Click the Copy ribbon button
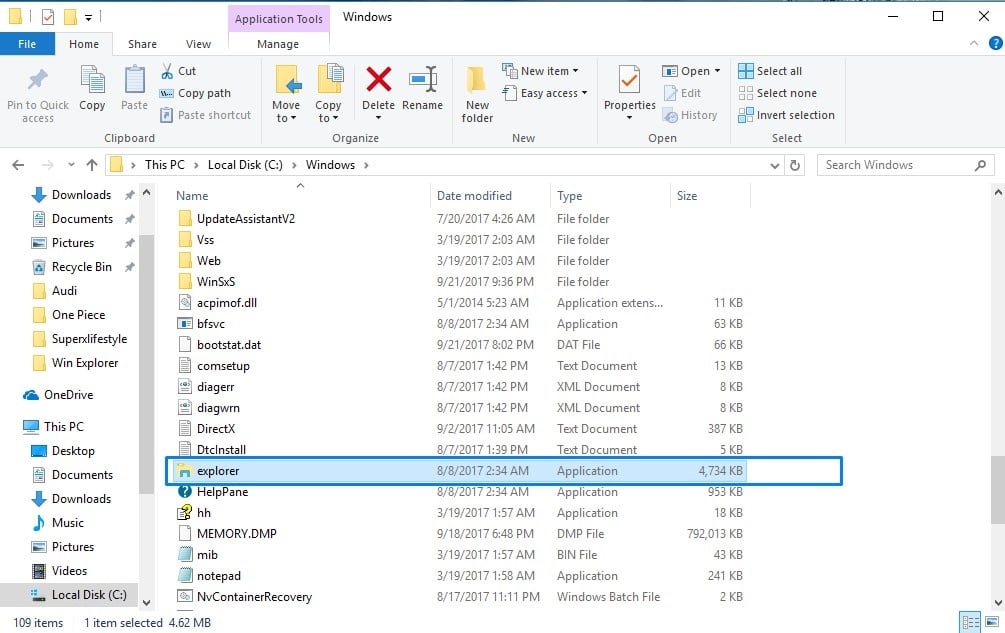 [92, 89]
